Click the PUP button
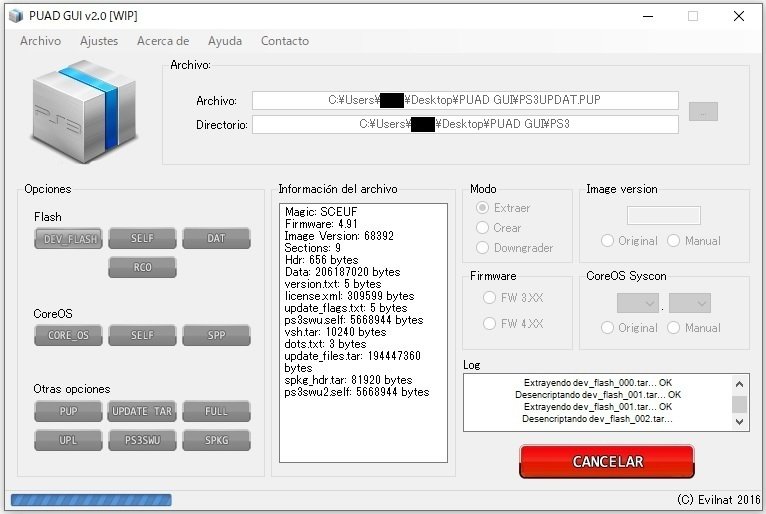The width and height of the screenshot is (766, 514). click(68, 411)
